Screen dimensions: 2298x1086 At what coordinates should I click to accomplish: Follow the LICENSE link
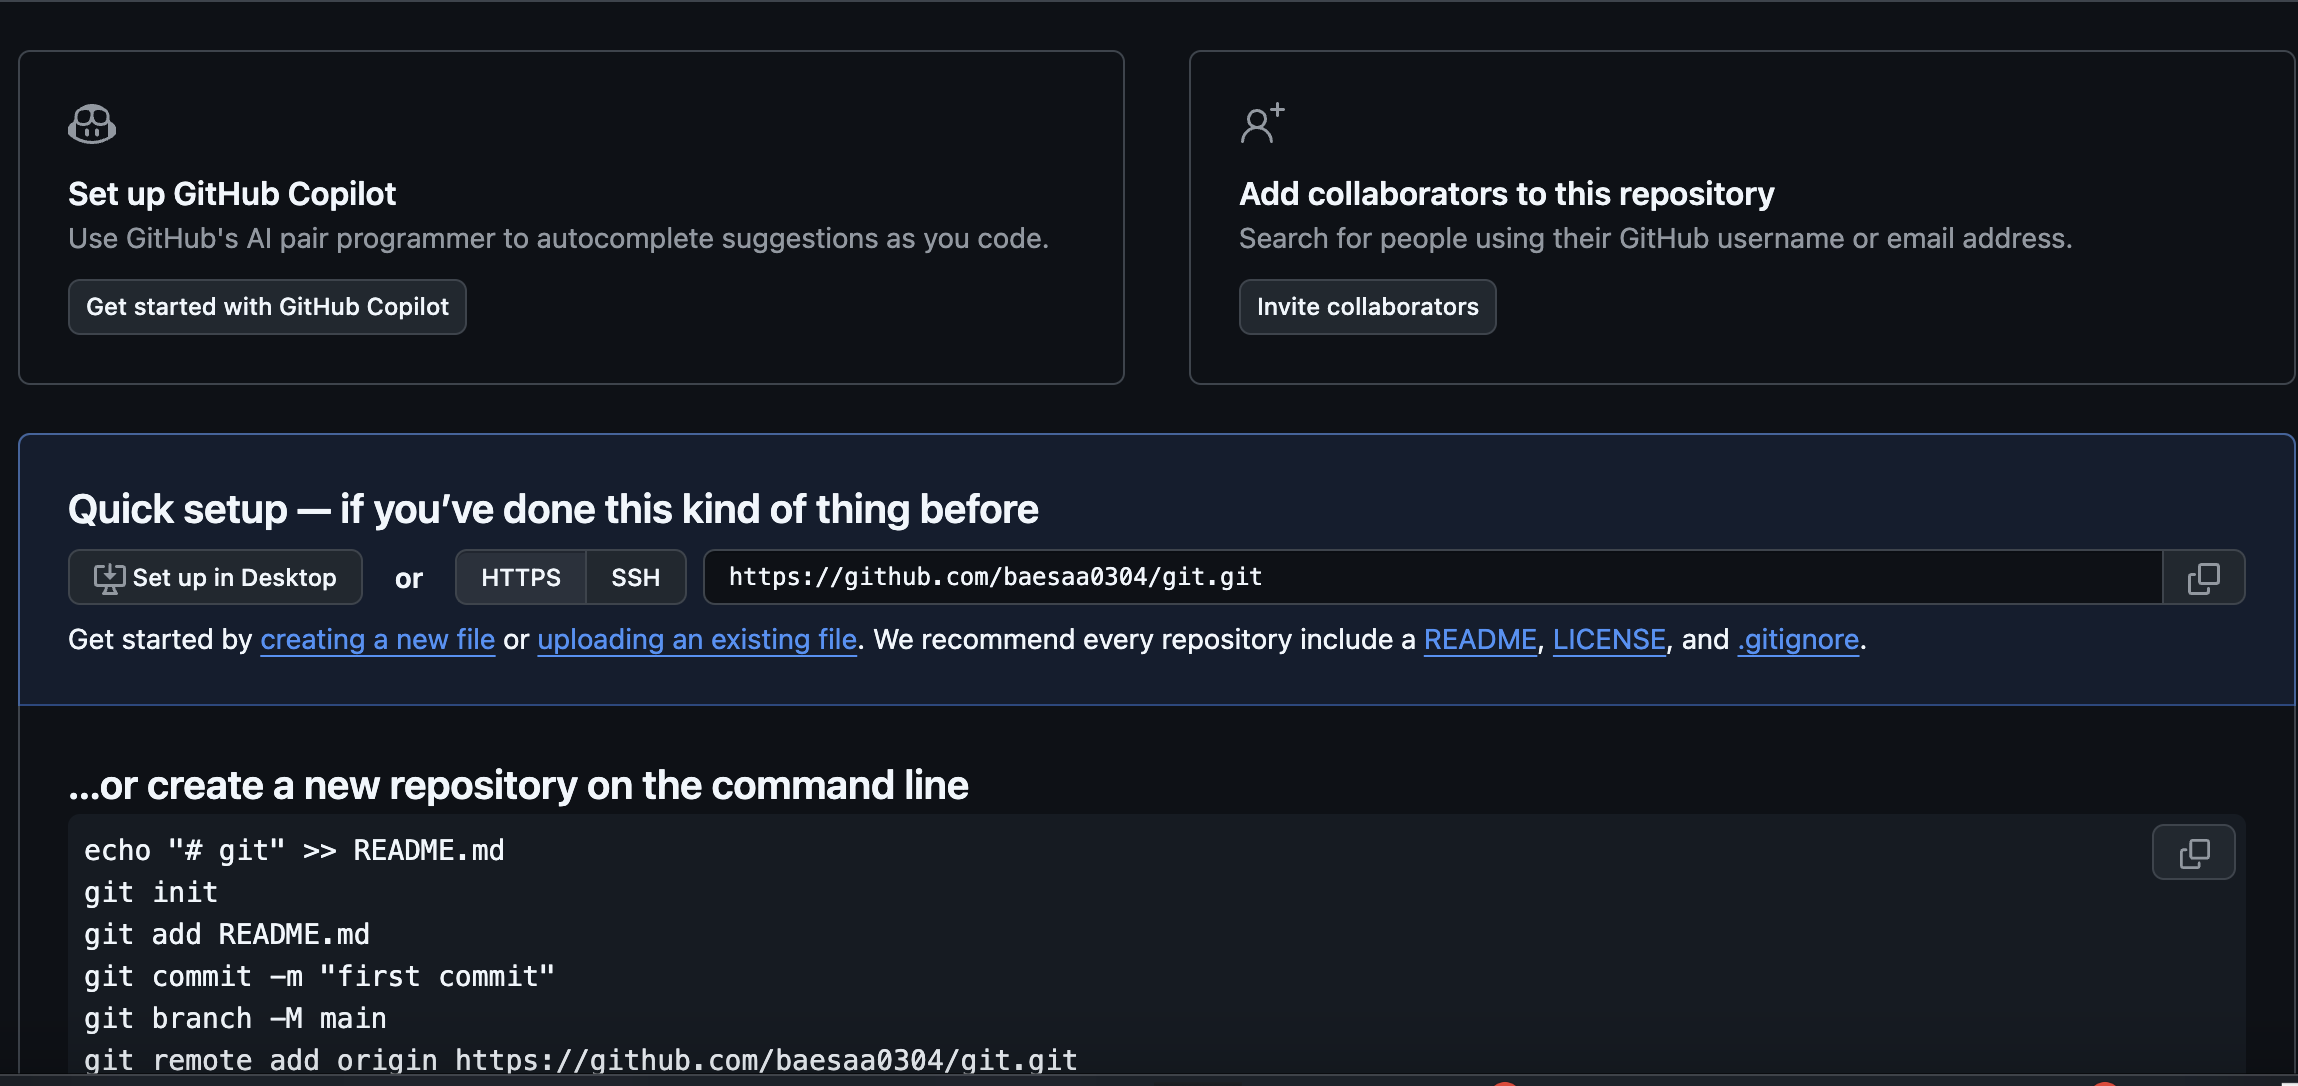(x=1608, y=640)
